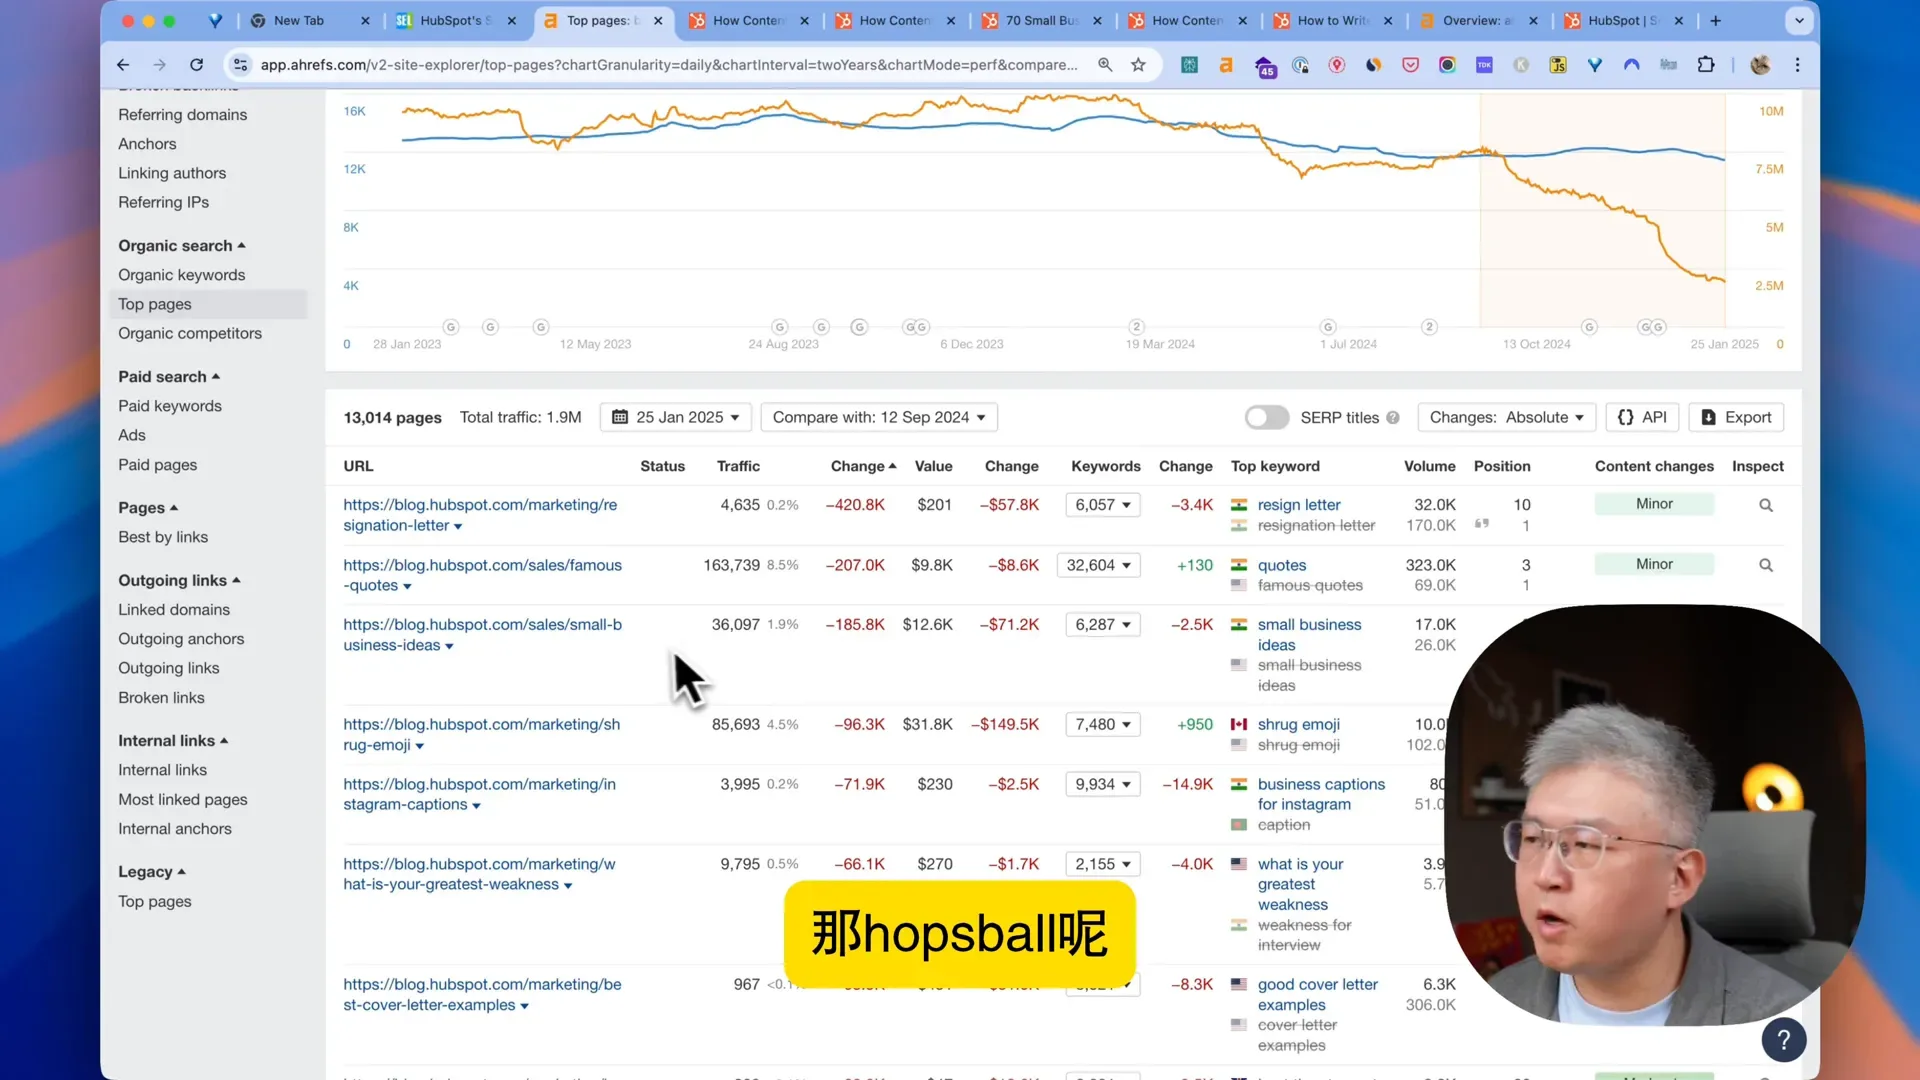Expand the 2,155 keywords dropdown
Screen dimensions: 1920x1080
point(1103,864)
